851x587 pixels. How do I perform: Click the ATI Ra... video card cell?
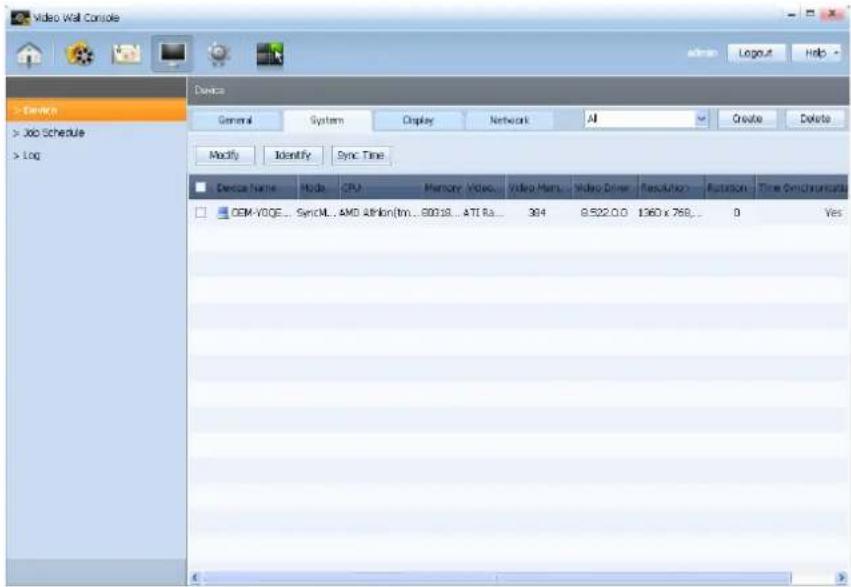click(x=483, y=213)
